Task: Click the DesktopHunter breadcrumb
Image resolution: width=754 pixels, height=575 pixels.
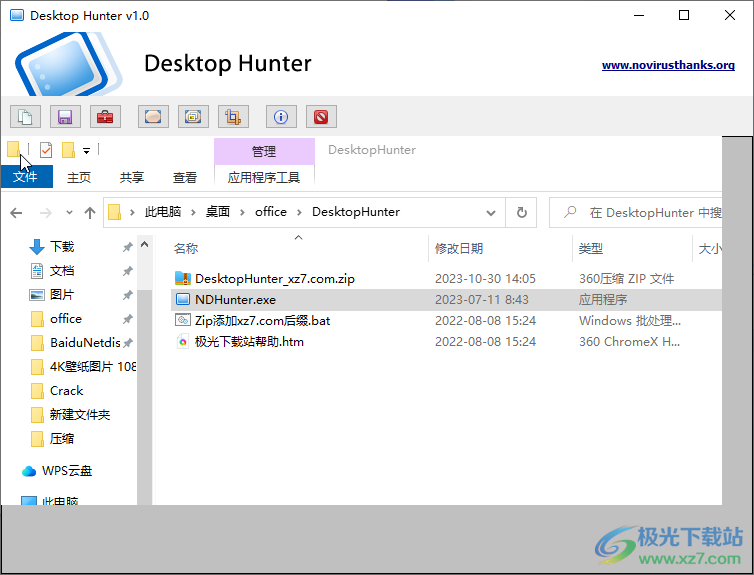Action: [x=356, y=212]
